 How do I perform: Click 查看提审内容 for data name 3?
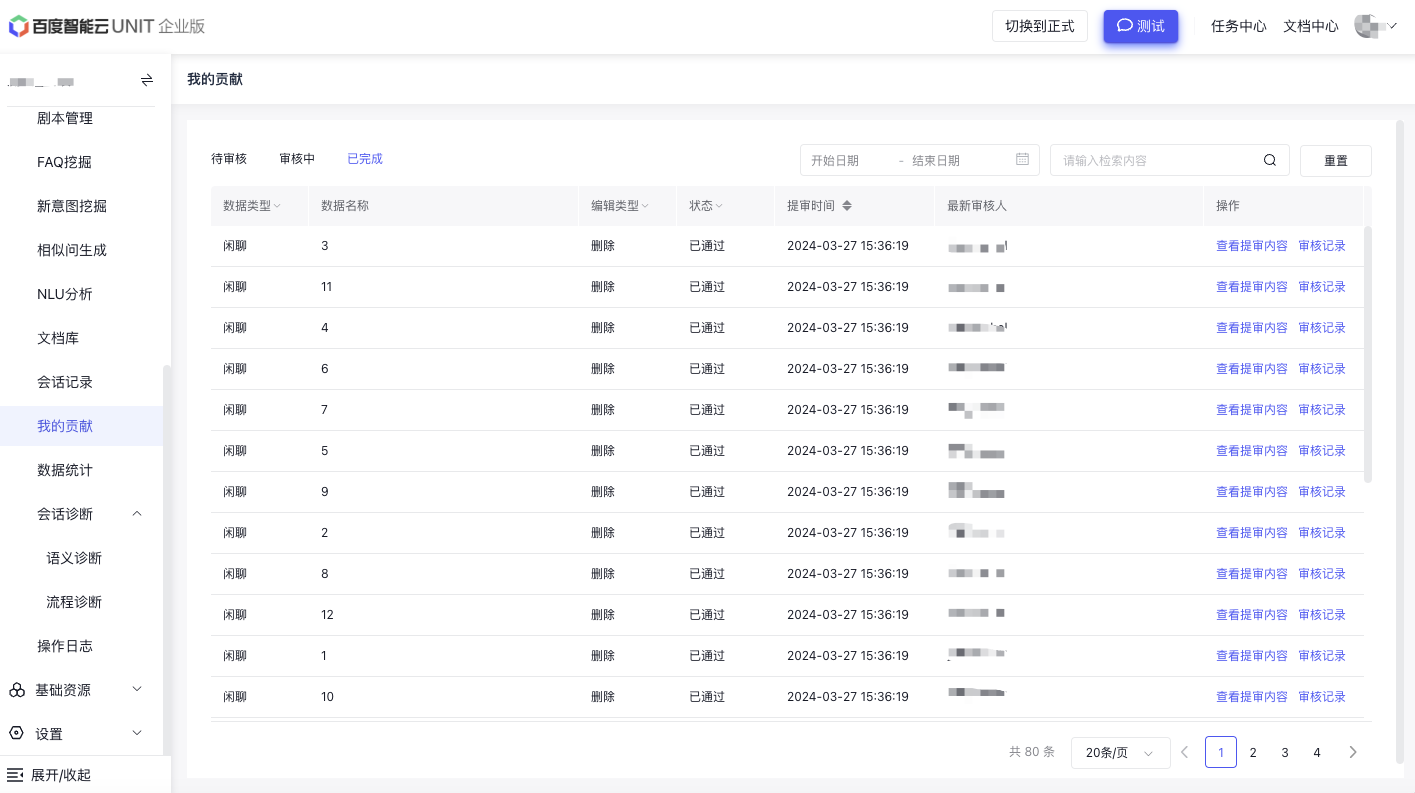pyautogui.click(x=1252, y=246)
